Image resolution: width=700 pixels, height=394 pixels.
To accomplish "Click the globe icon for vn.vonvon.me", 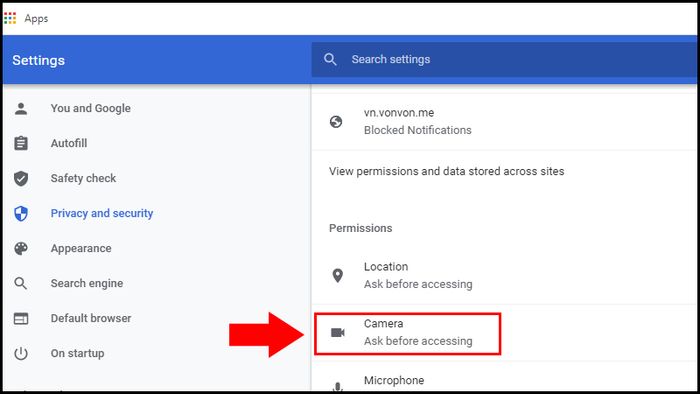I will pos(336,121).
